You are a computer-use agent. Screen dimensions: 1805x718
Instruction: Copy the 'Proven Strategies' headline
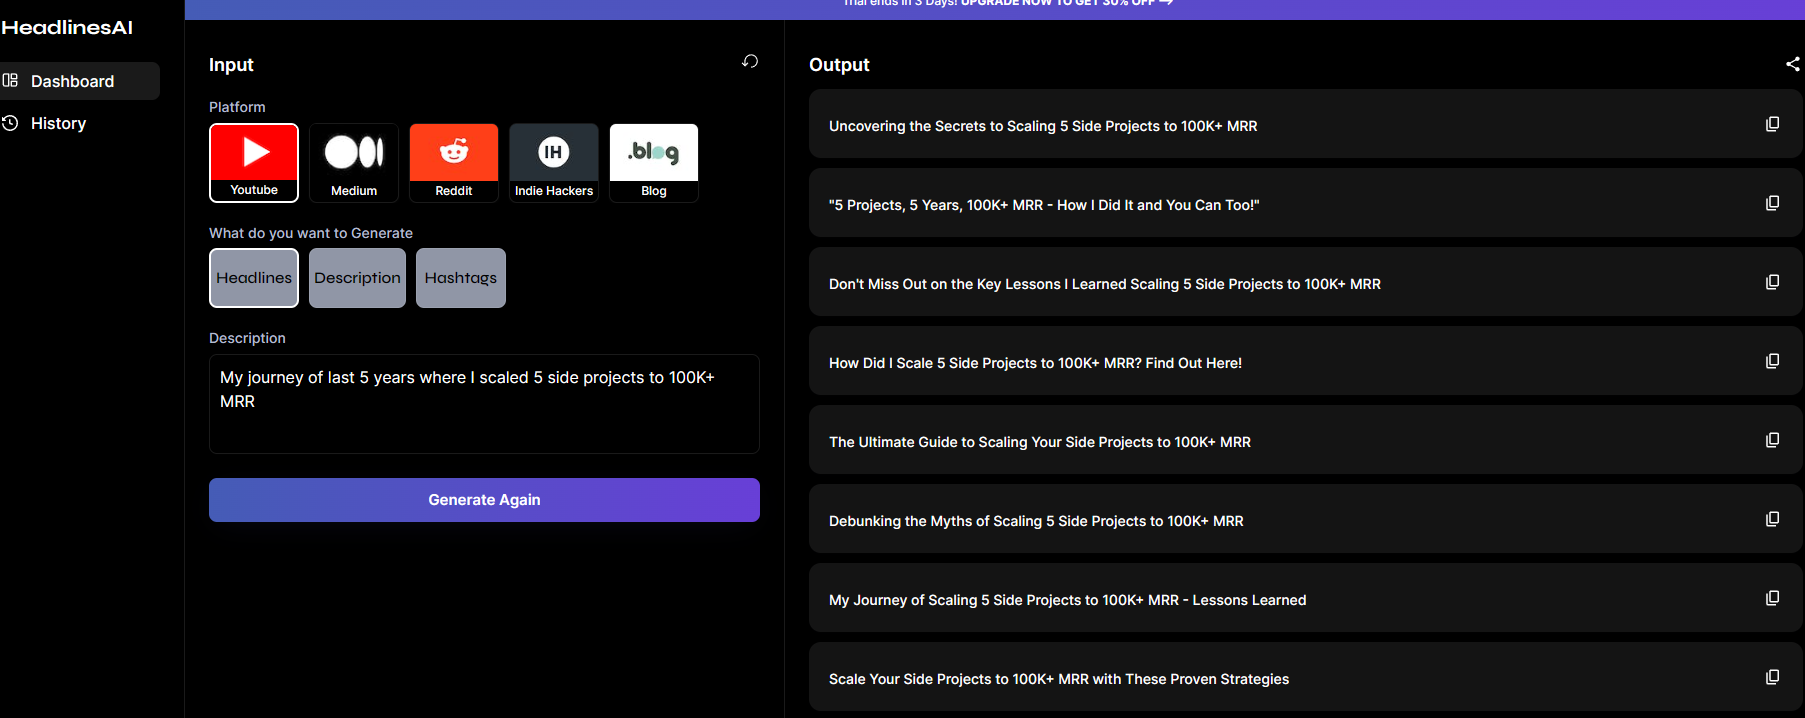pos(1772,677)
